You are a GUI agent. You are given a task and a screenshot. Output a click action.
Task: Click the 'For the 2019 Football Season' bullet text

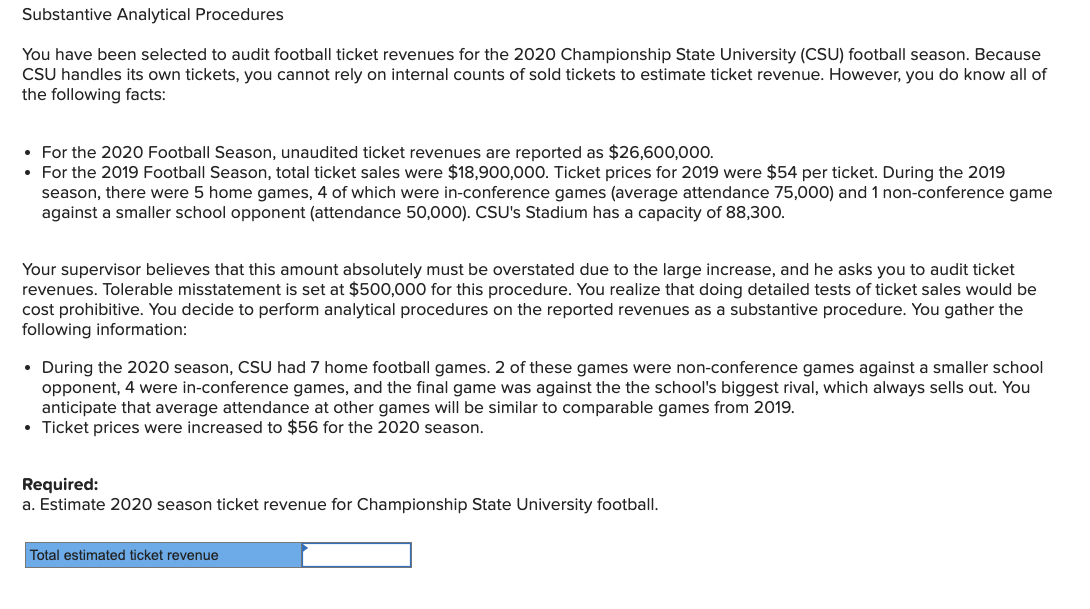click(x=158, y=173)
